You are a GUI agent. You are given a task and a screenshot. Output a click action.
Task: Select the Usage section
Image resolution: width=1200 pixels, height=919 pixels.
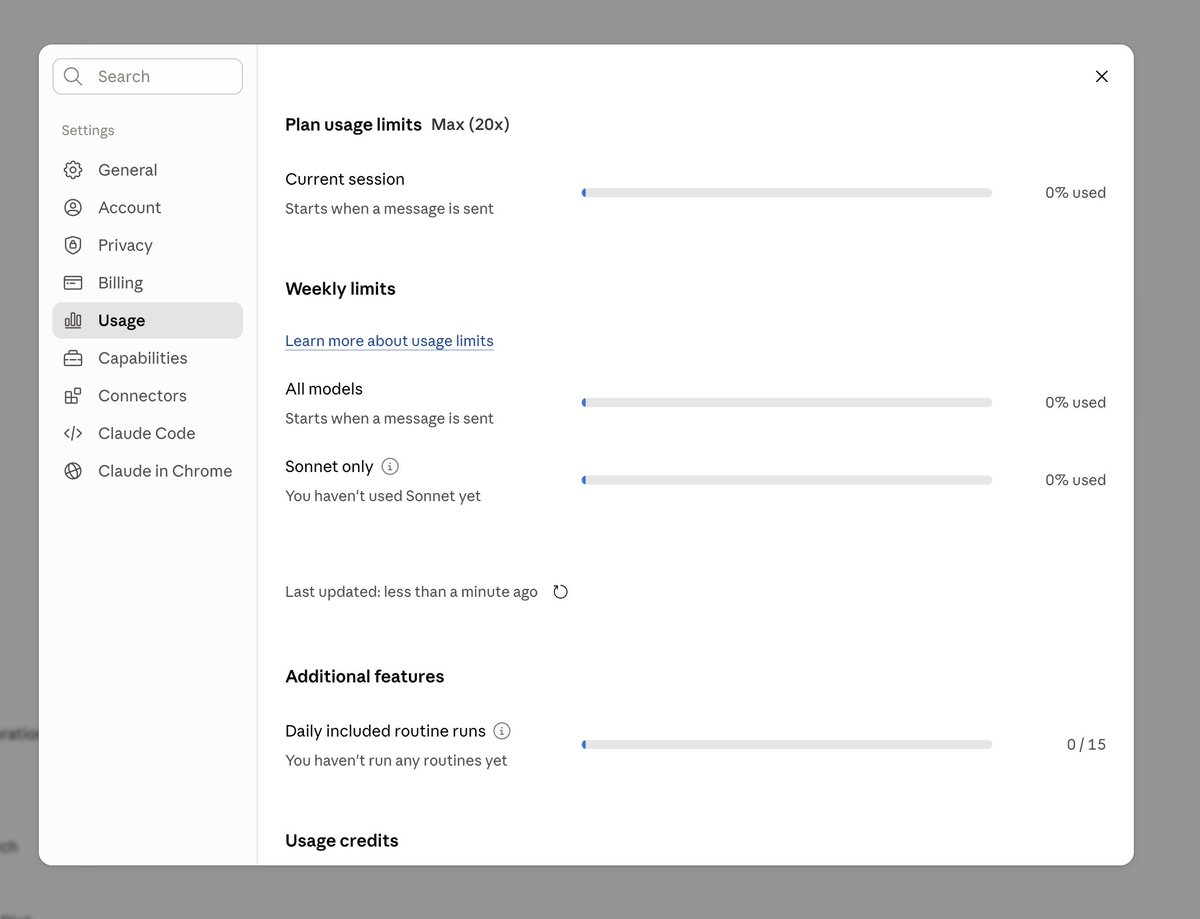[x=148, y=321]
